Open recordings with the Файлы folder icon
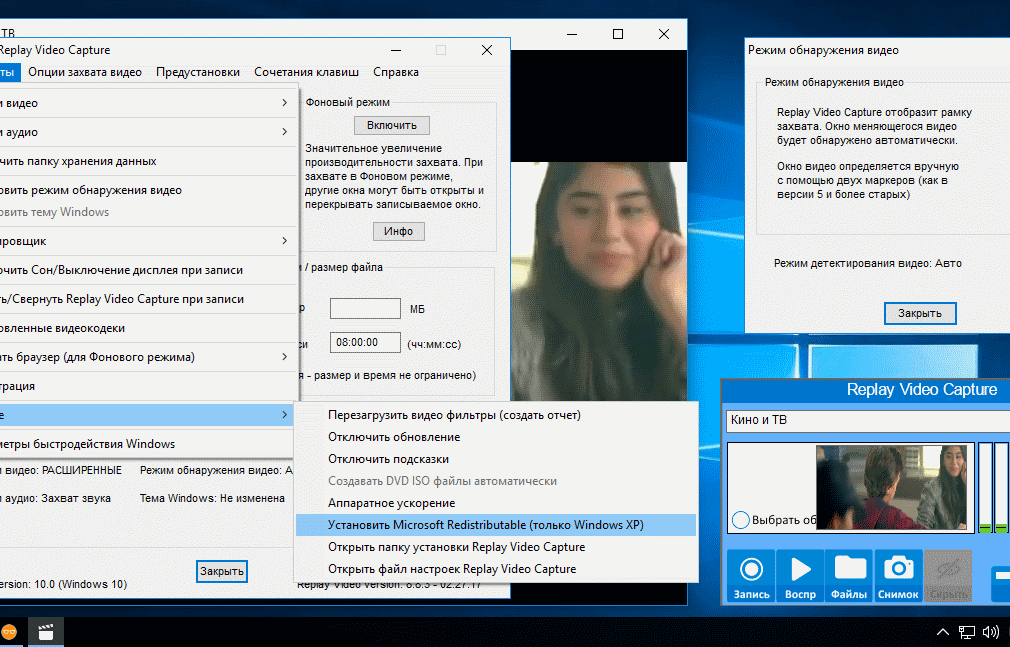Screen dimensions: 1010x647 [x=849, y=575]
